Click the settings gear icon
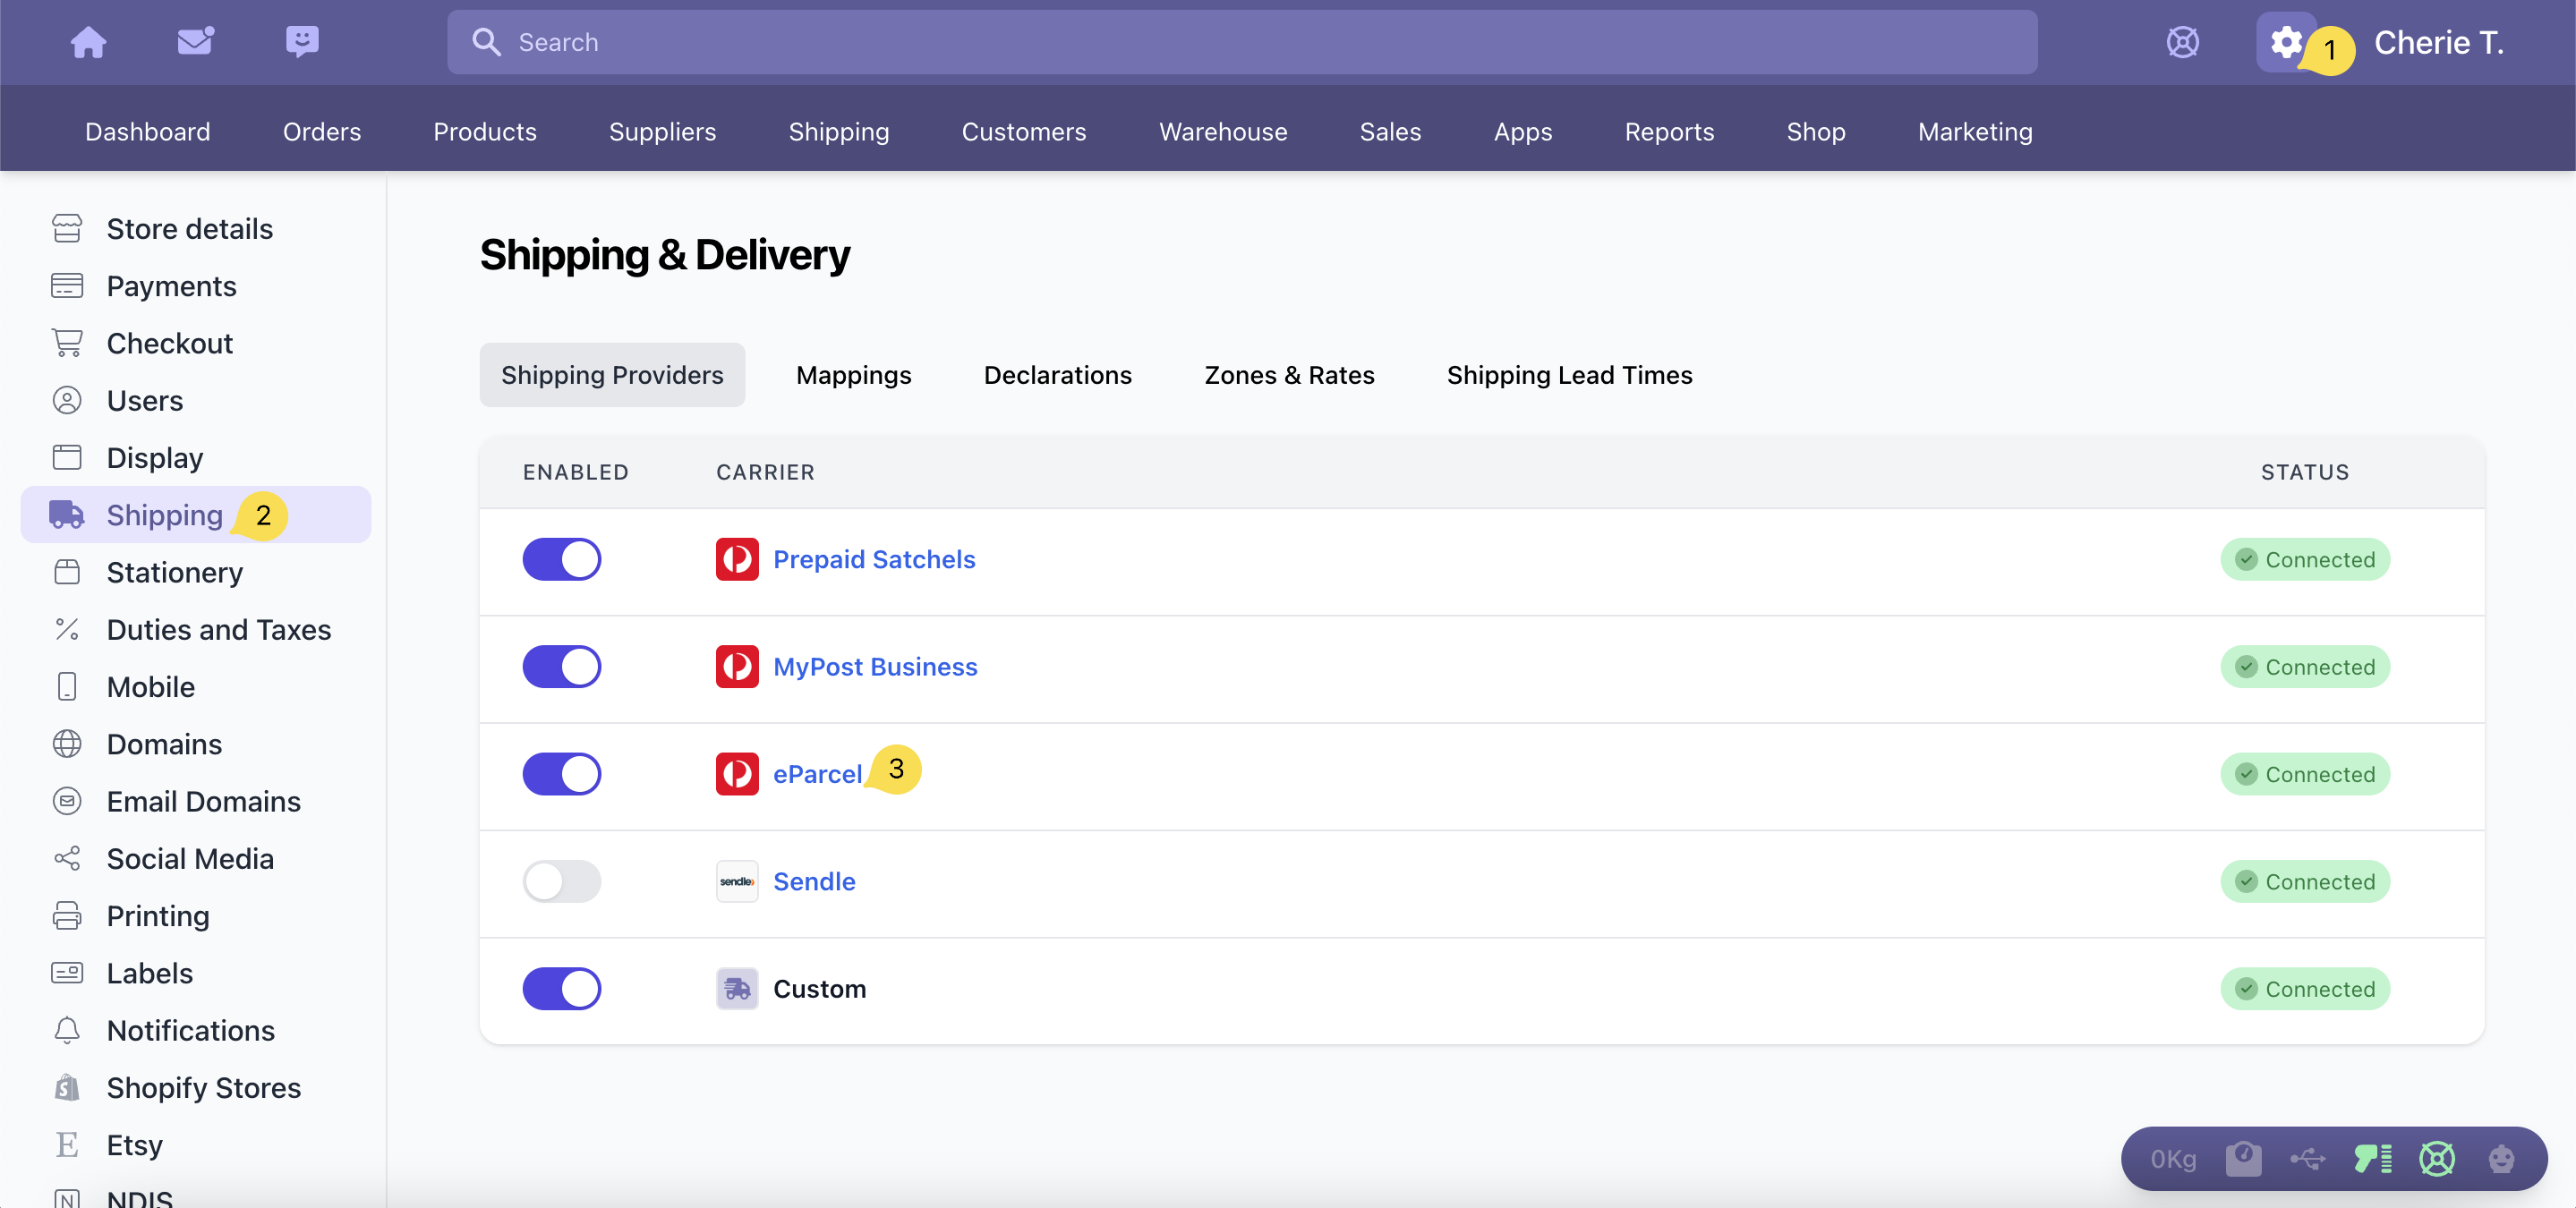Image resolution: width=2576 pixels, height=1208 pixels. point(2285,42)
